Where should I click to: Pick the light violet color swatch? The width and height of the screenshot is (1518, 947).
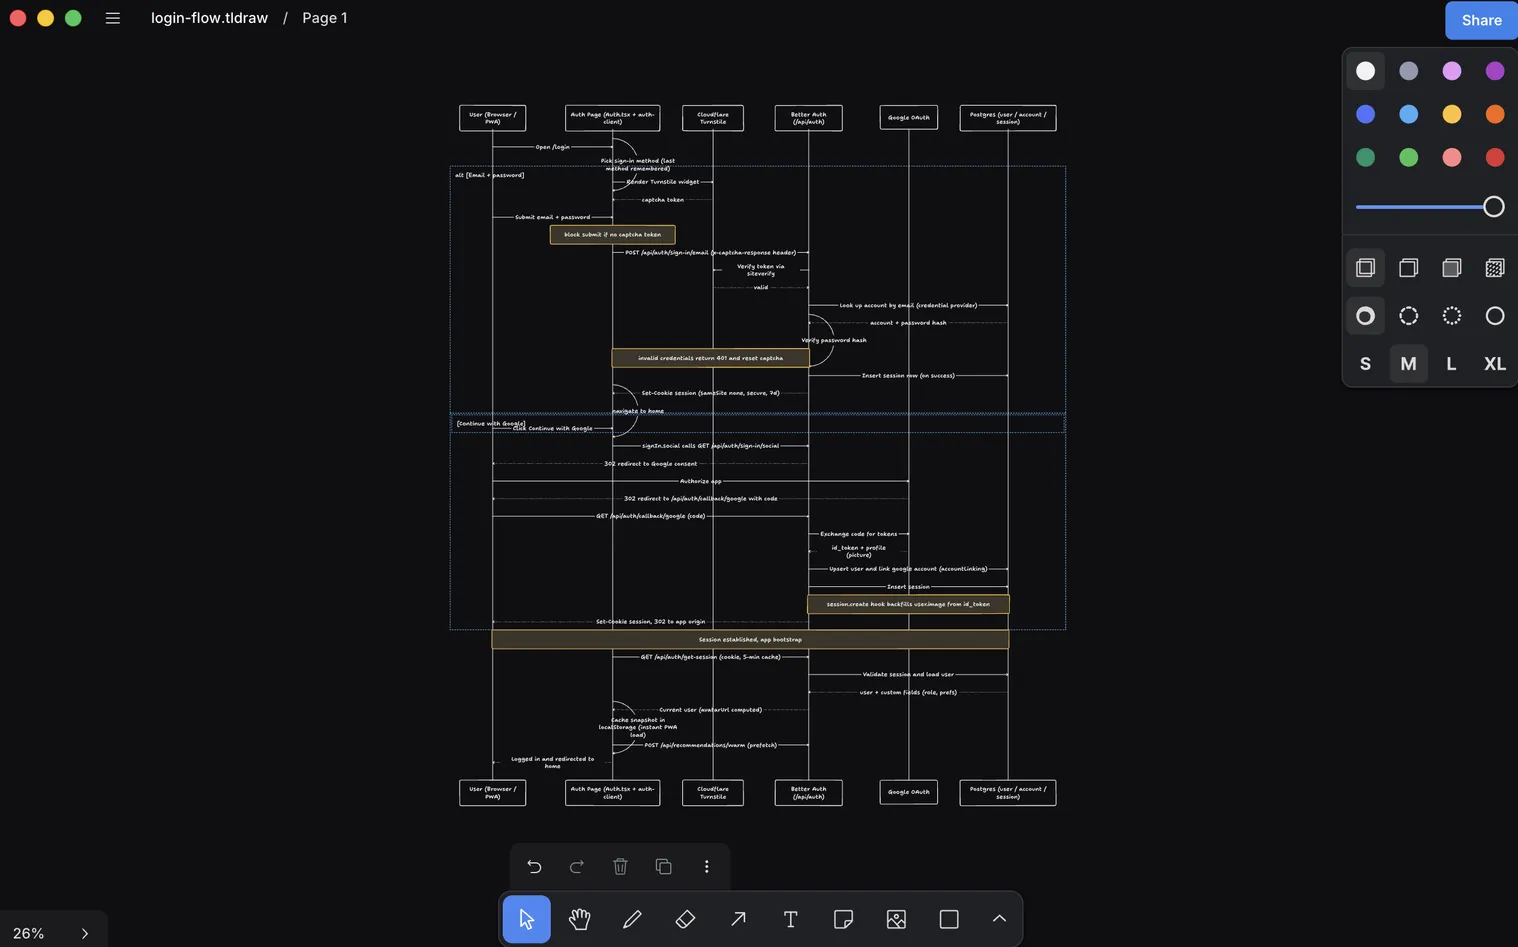point(1452,71)
